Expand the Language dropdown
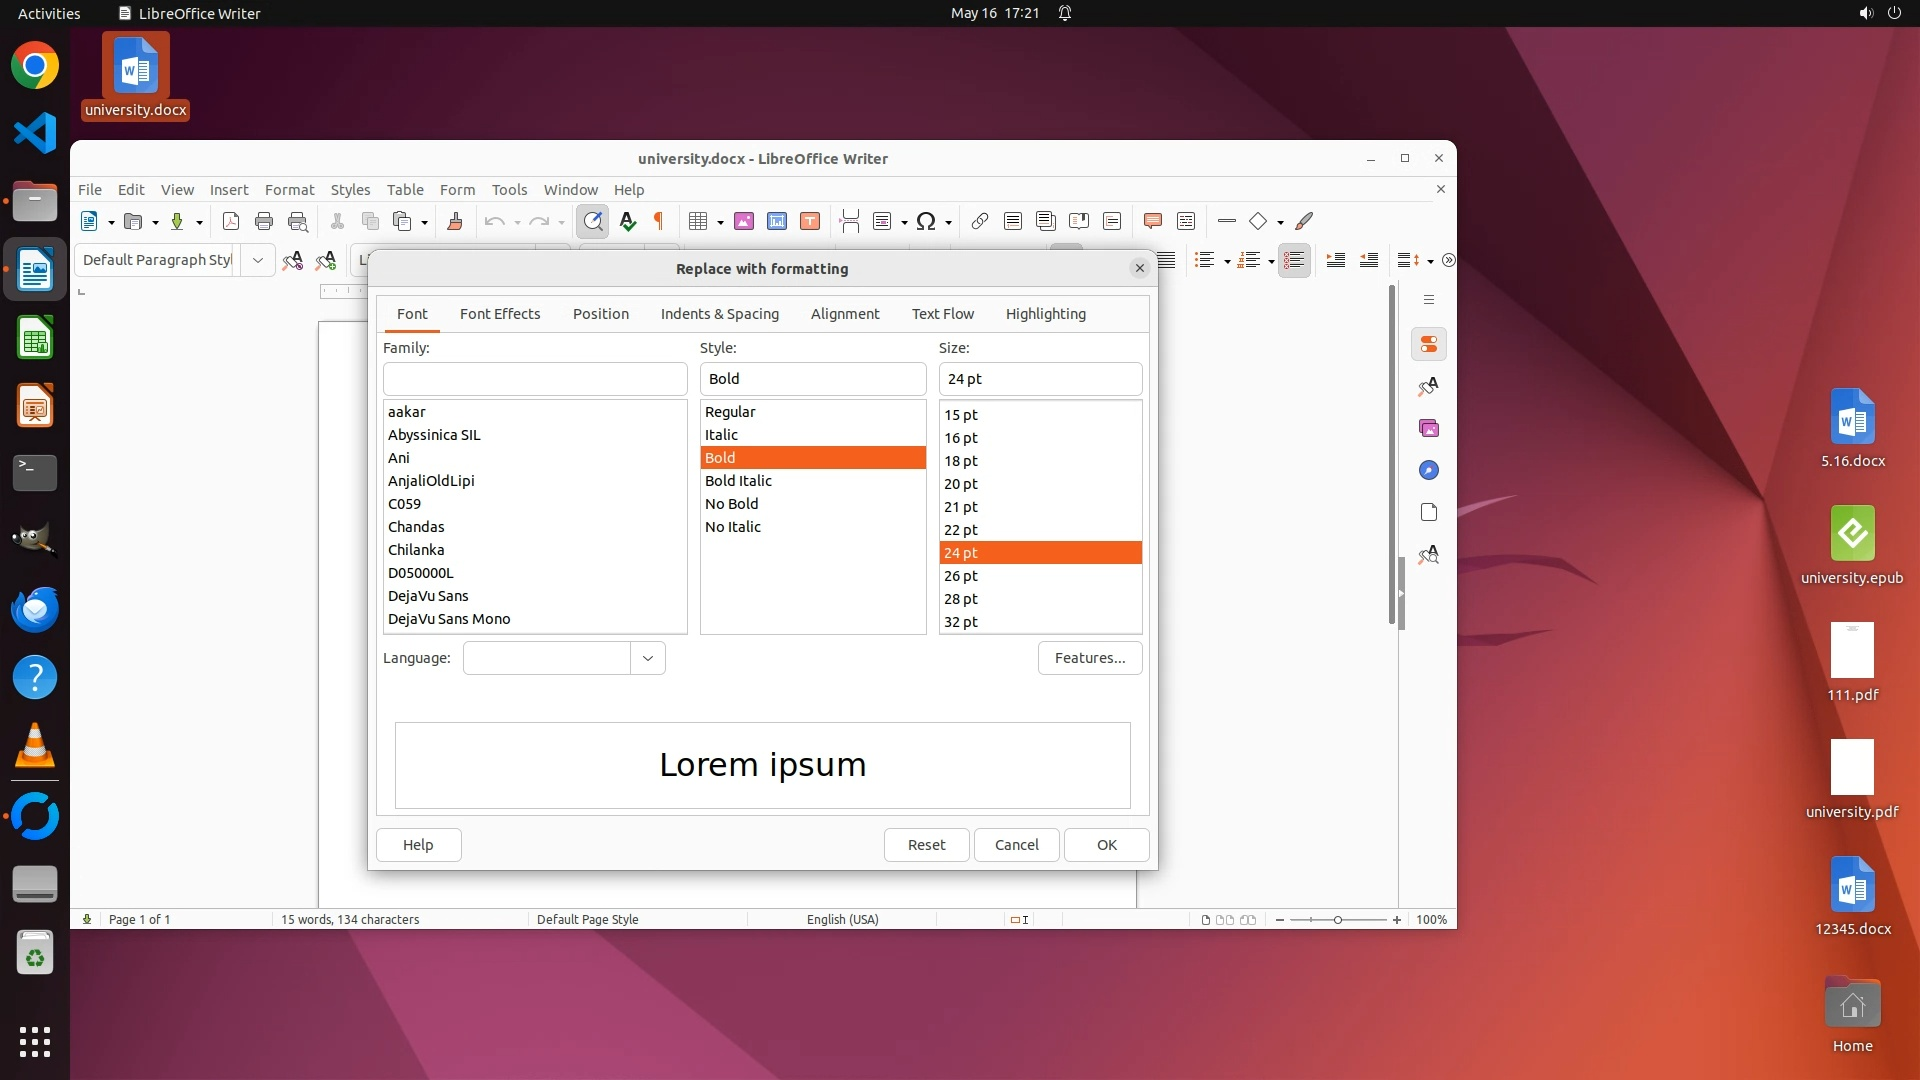The image size is (1920, 1080). point(648,658)
